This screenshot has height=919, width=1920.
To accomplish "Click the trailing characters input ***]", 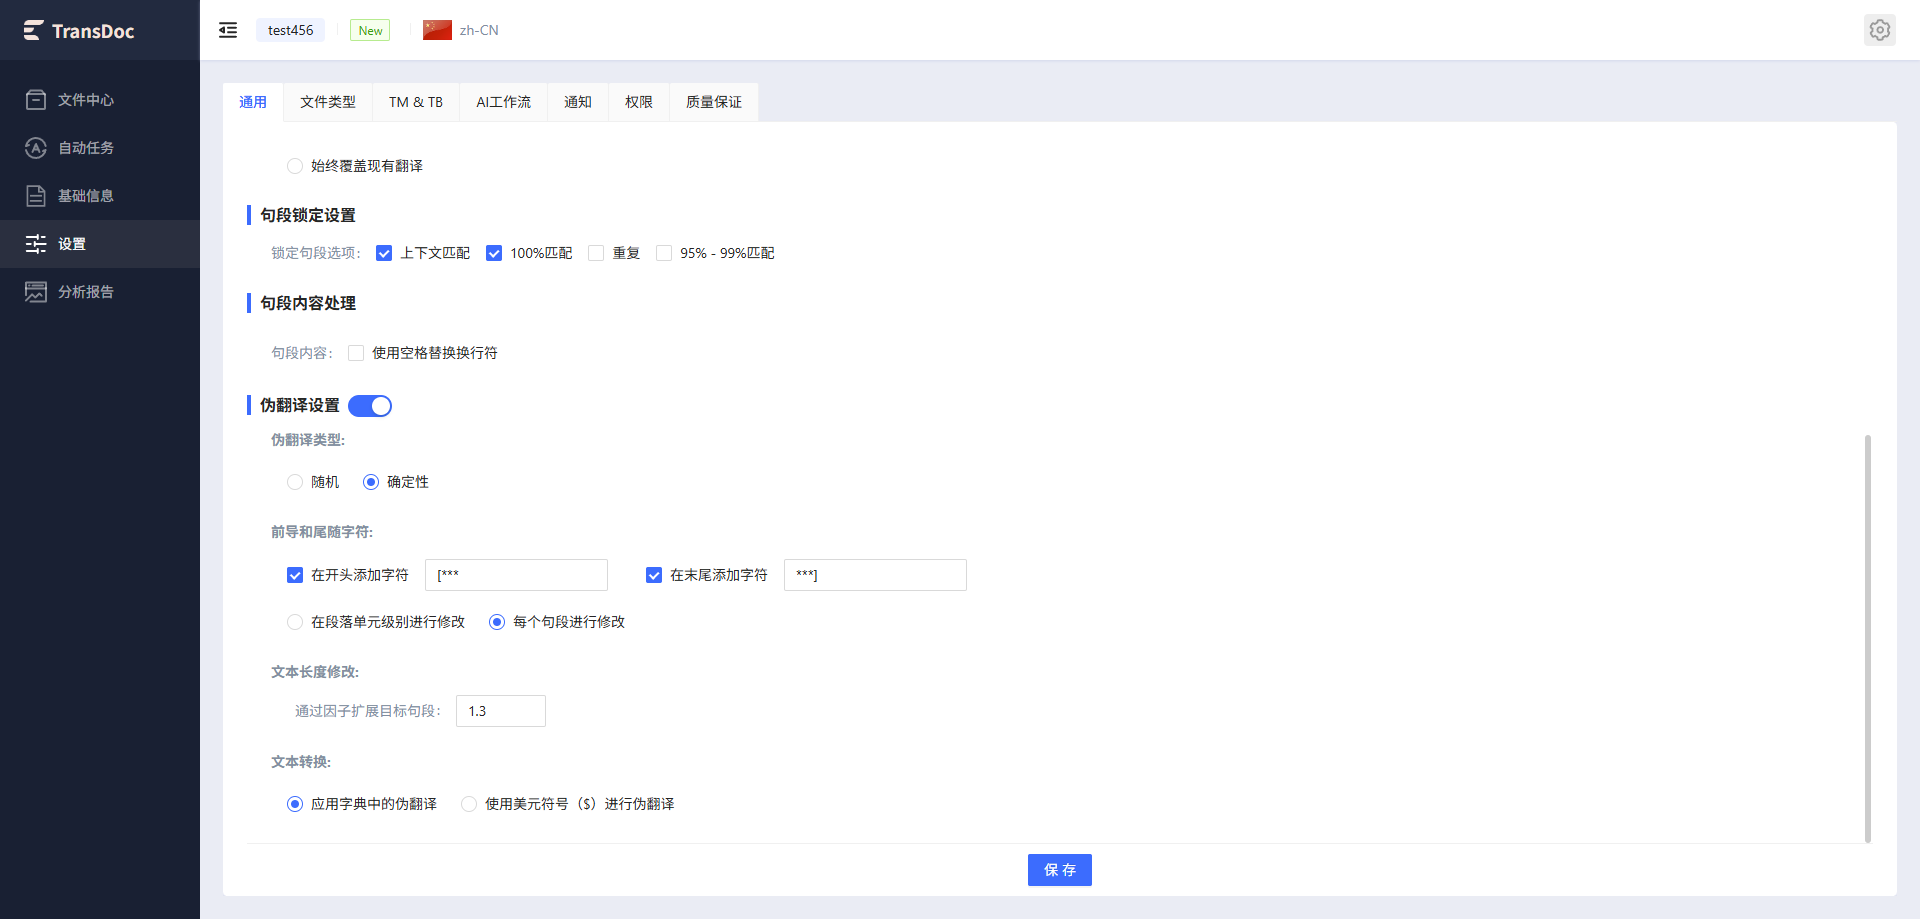I will coord(875,575).
